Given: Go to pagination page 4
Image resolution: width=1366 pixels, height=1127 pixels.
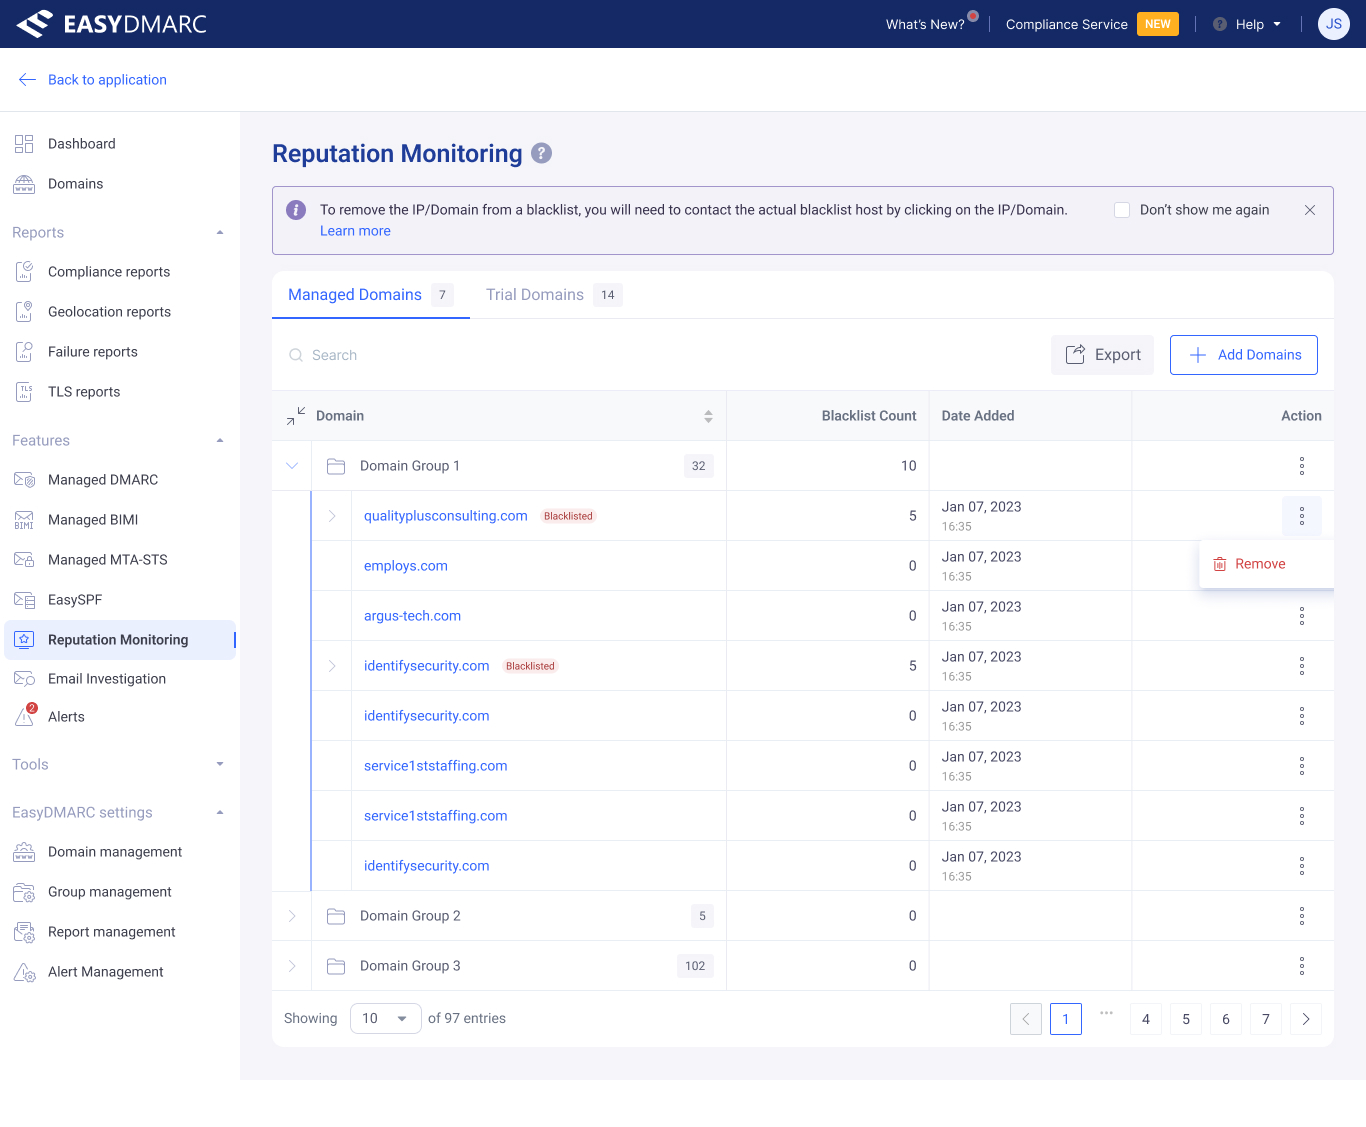Looking at the screenshot, I should (1146, 1019).
